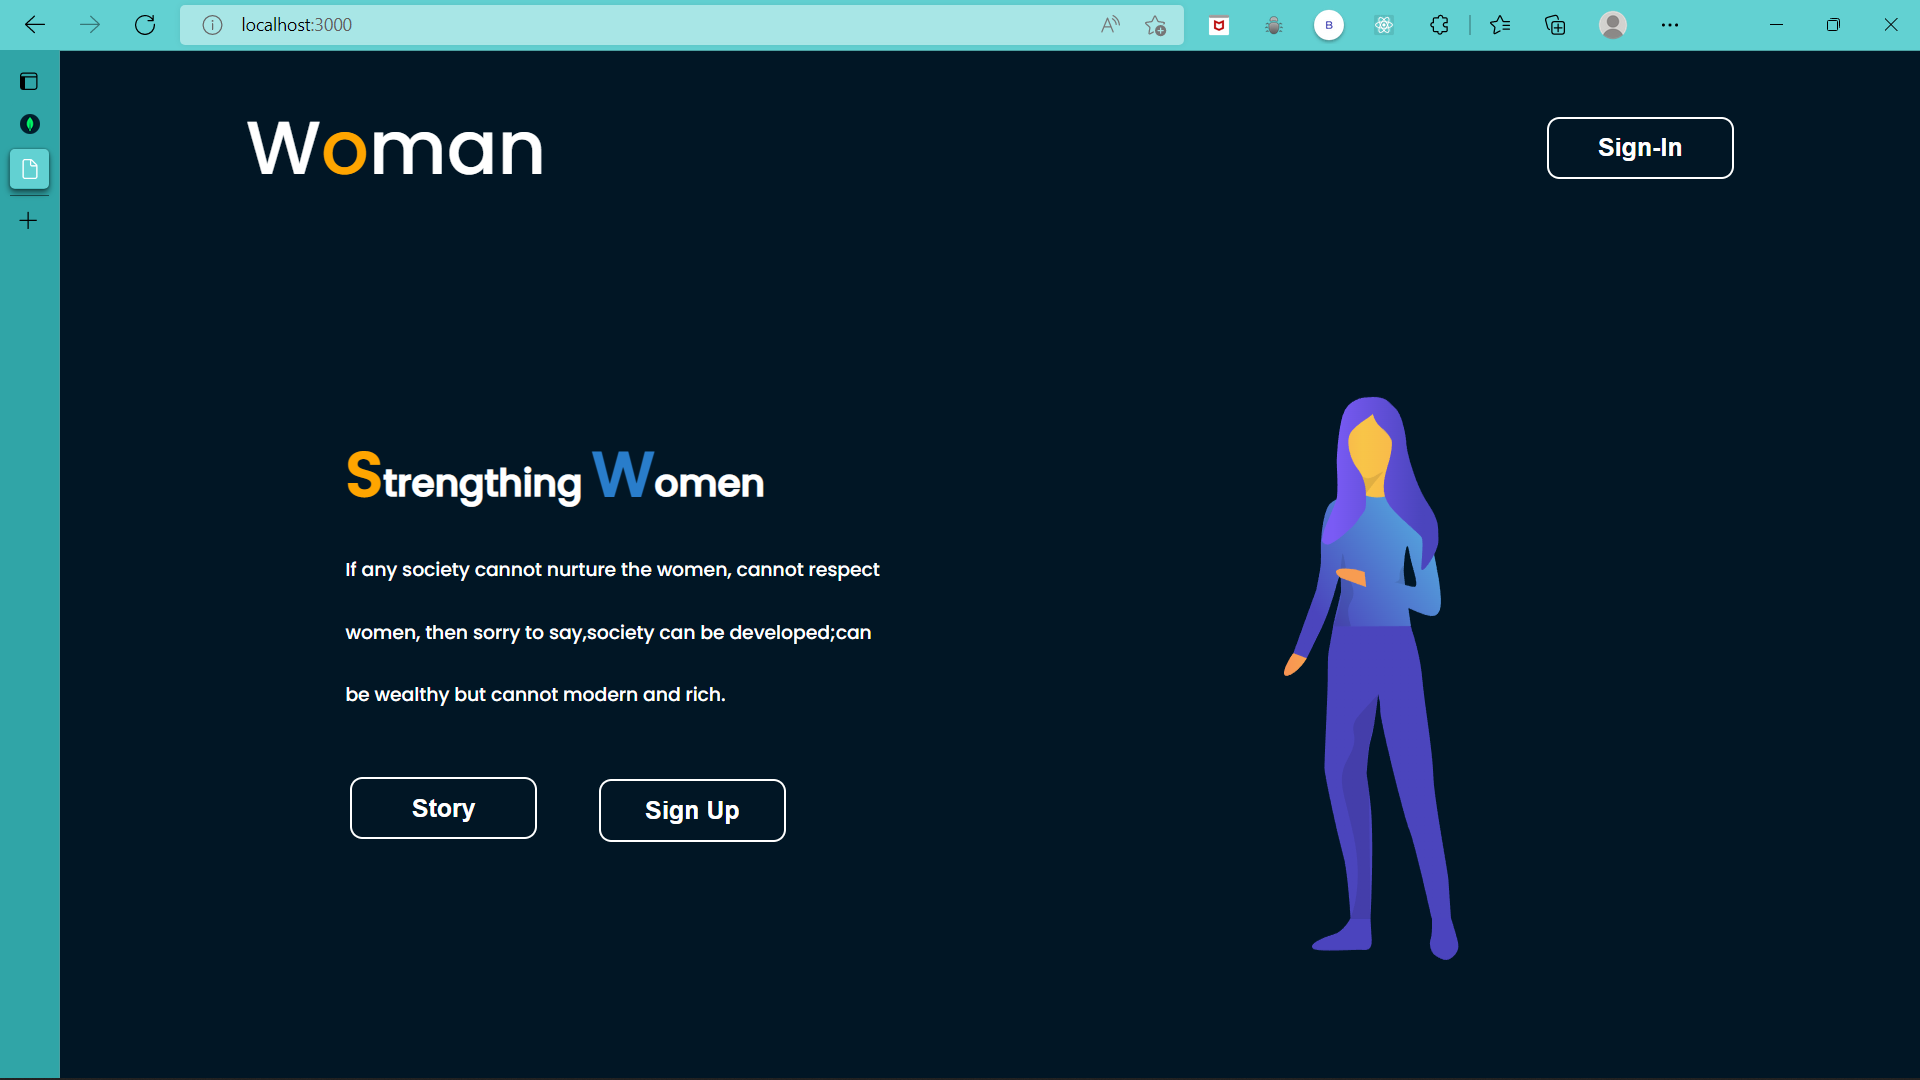The height and width of the screenshot is (1080, 1920).
Task: Click the user profile avatar
Action: [x=1612, y=25]
